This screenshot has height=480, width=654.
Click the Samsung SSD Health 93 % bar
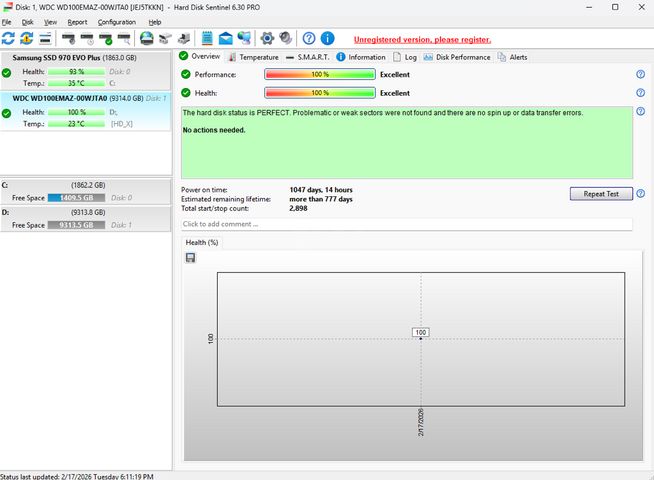(76, 72)
